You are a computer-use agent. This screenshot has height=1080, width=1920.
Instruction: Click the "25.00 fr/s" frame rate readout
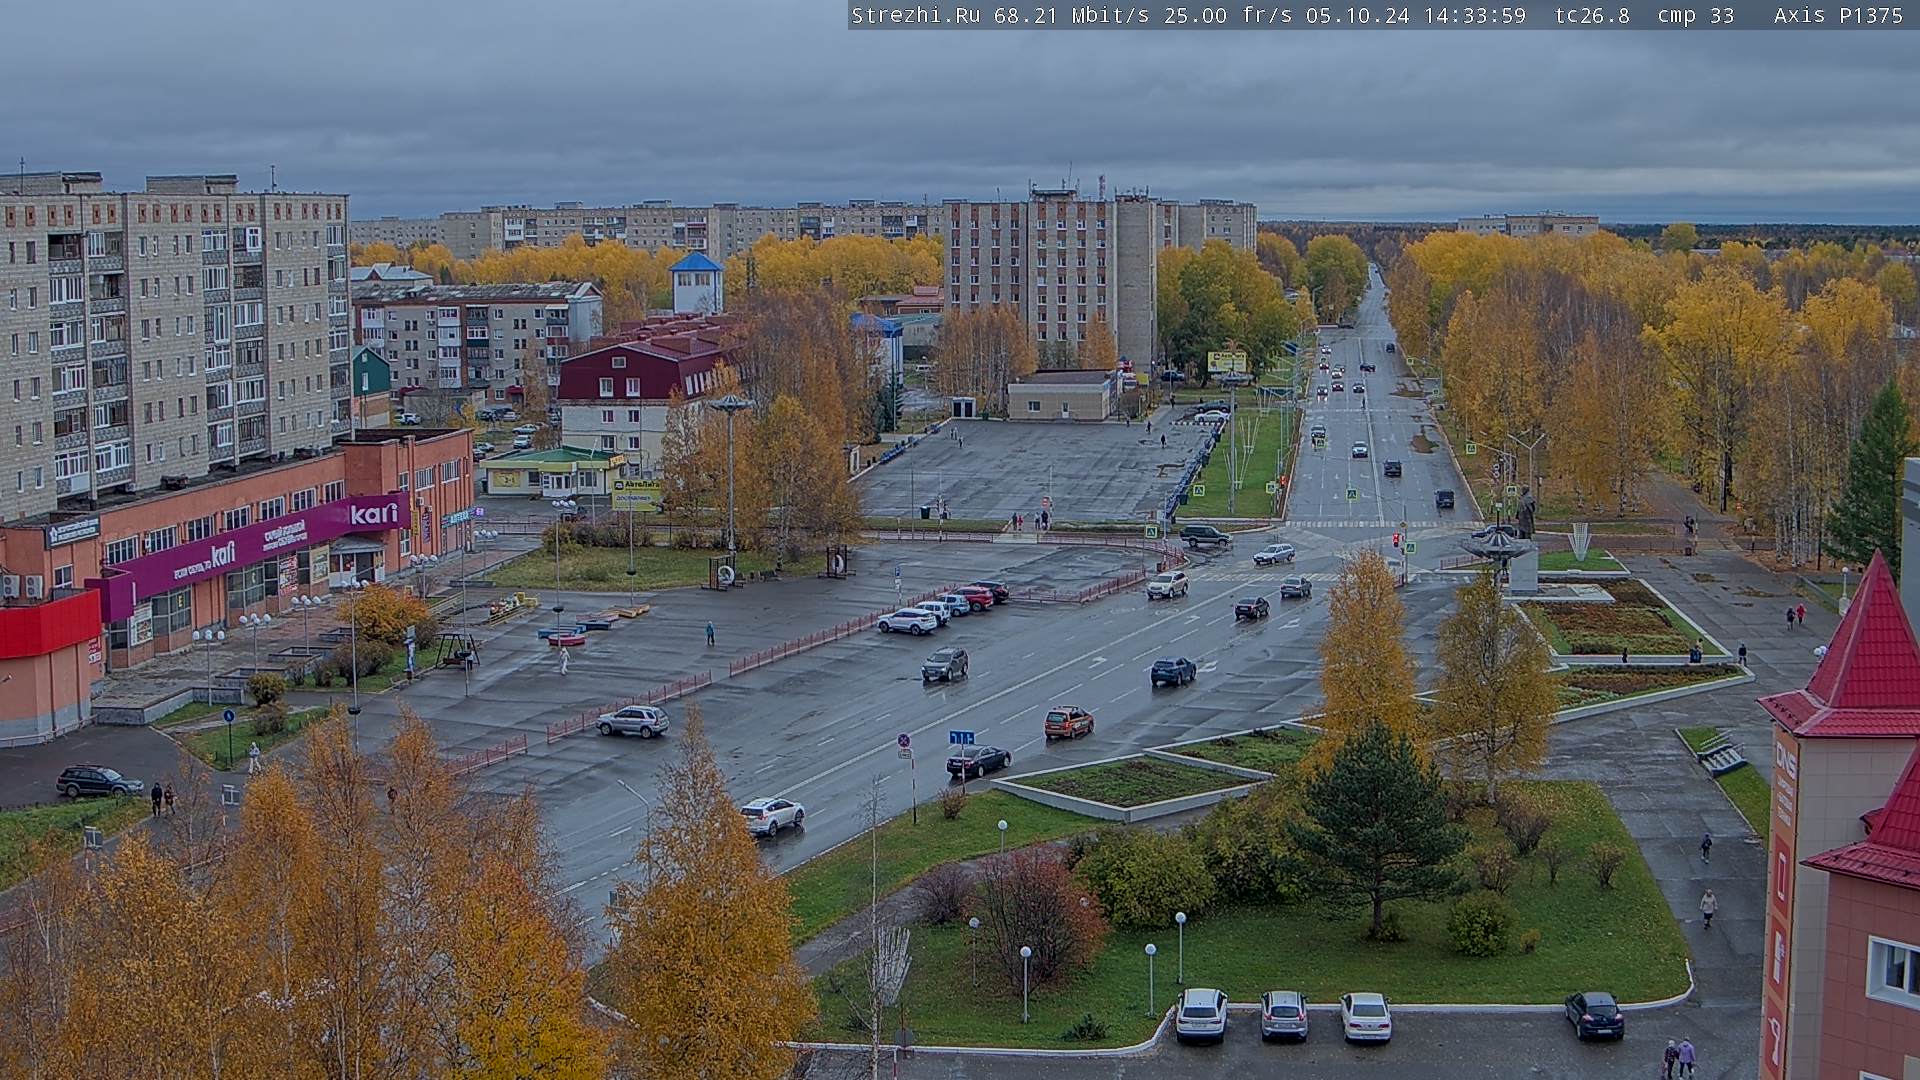(x=1228, y=15)
